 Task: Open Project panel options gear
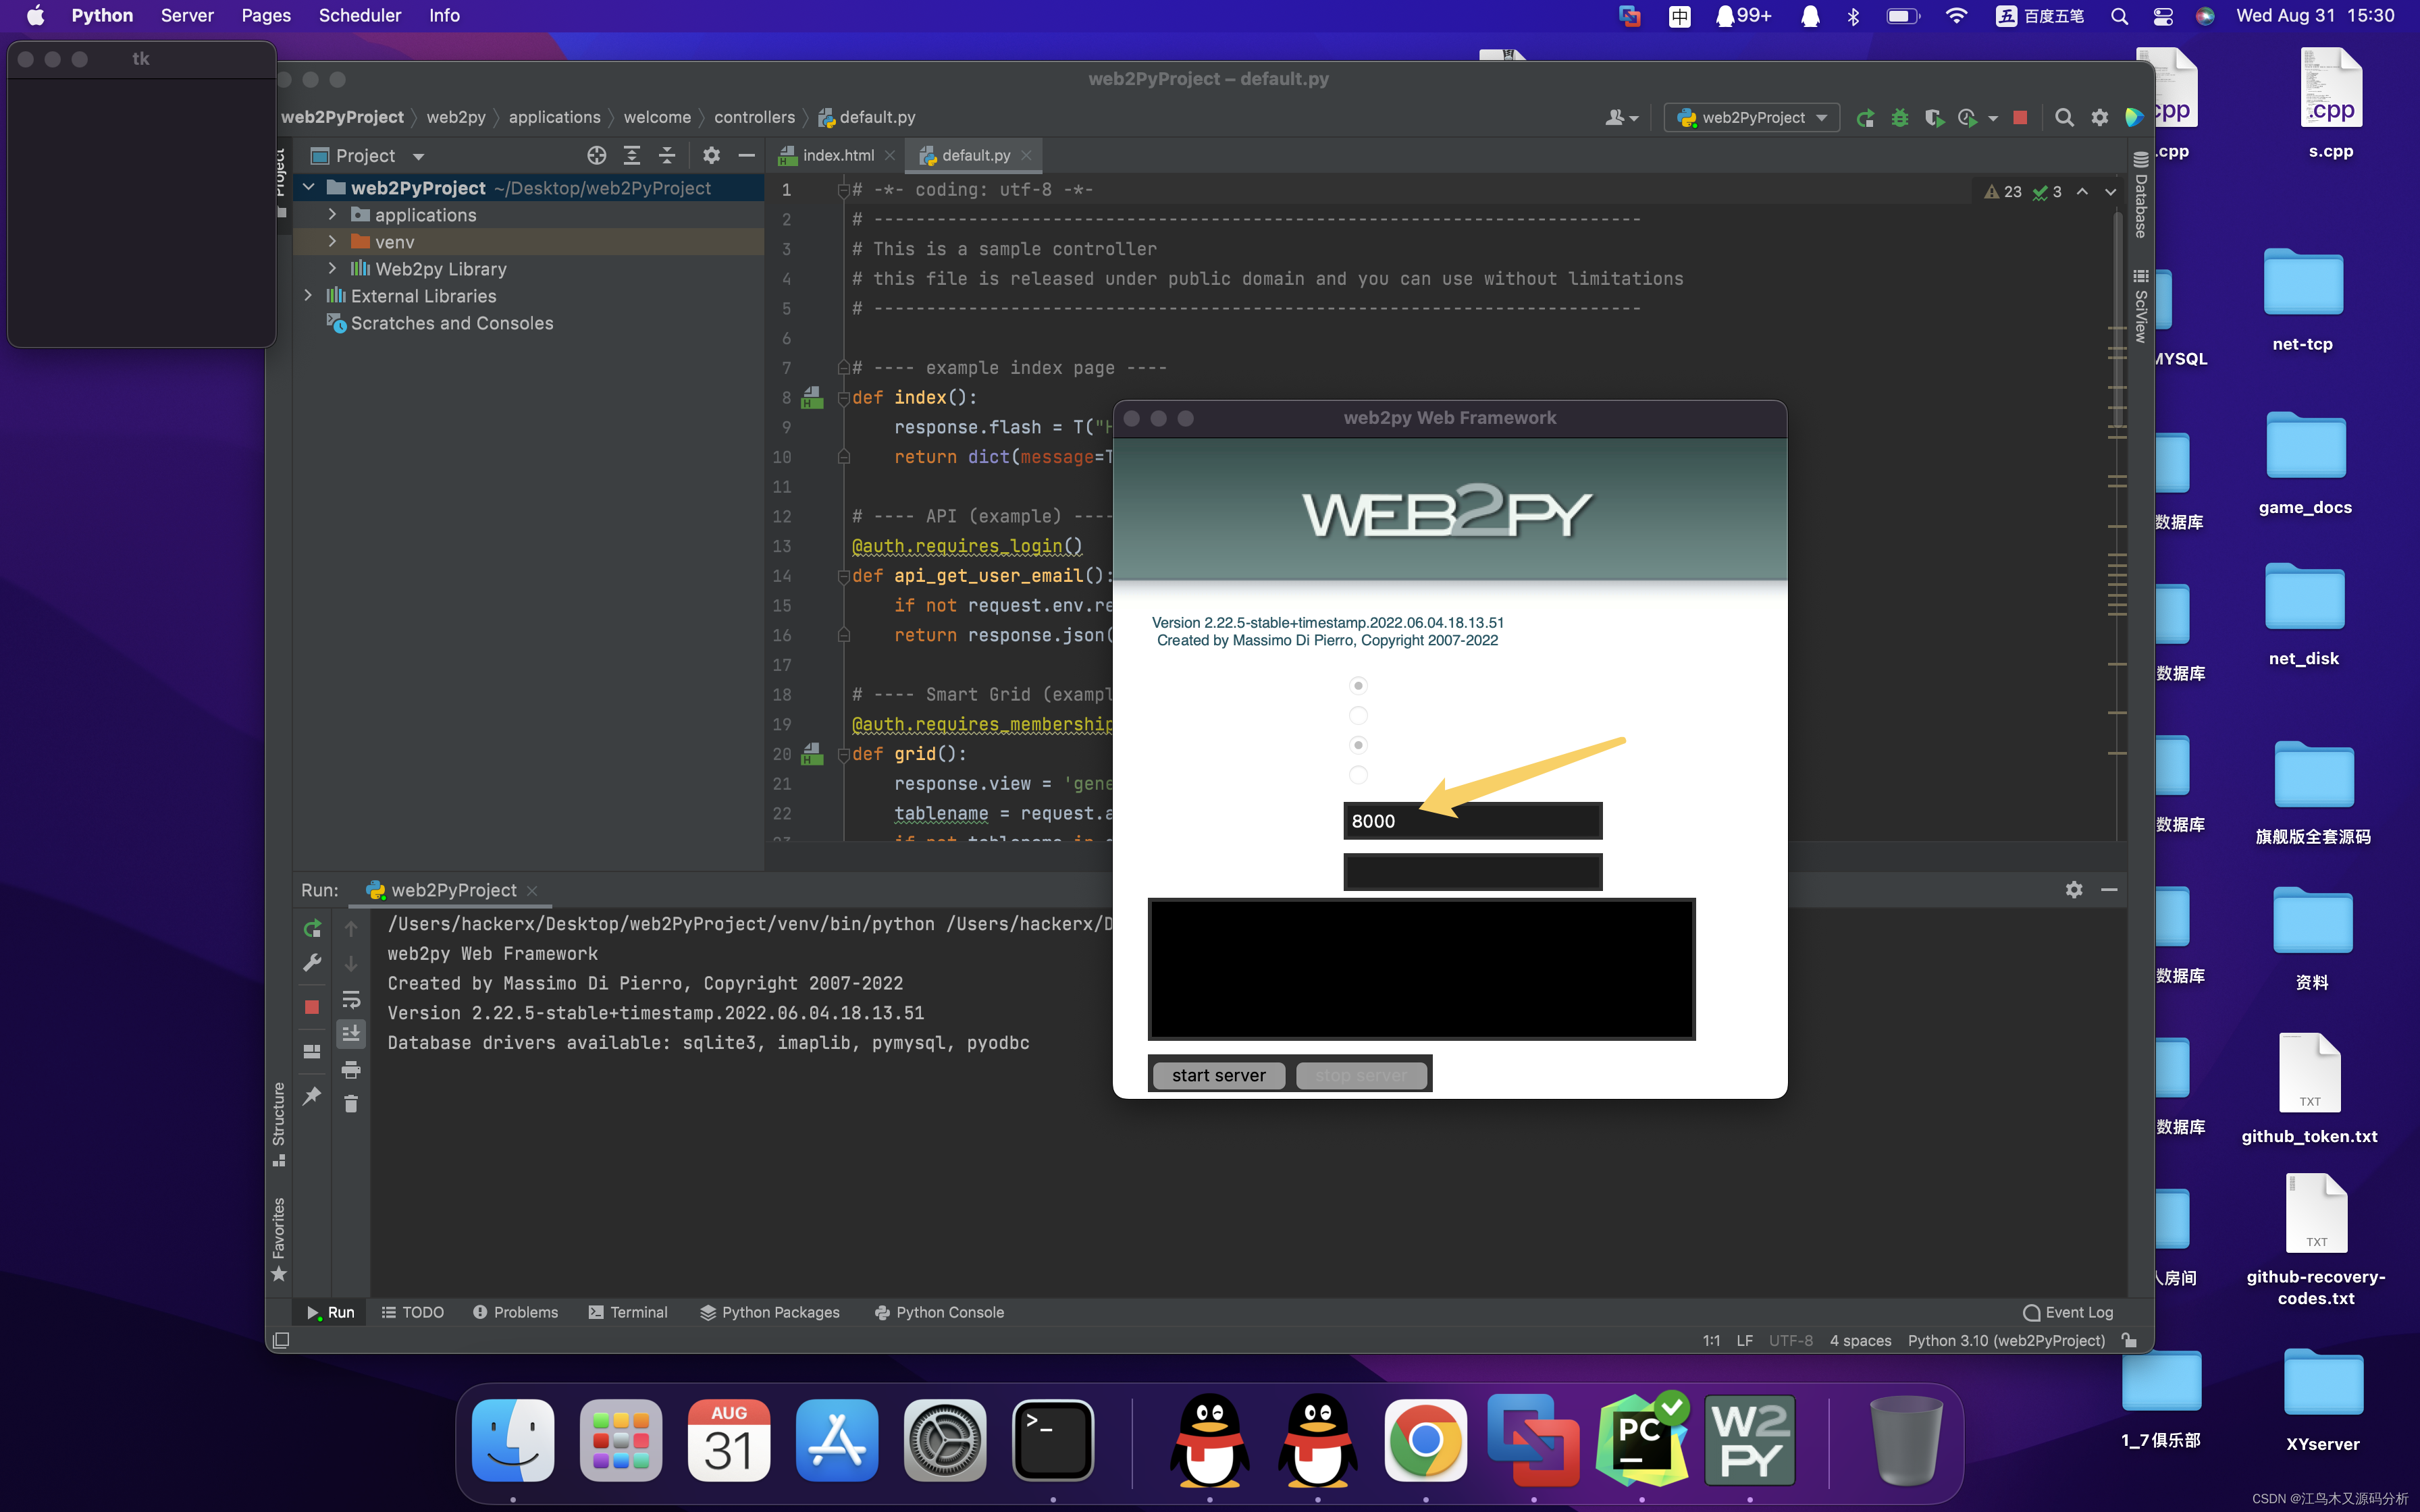click(711, 155)
